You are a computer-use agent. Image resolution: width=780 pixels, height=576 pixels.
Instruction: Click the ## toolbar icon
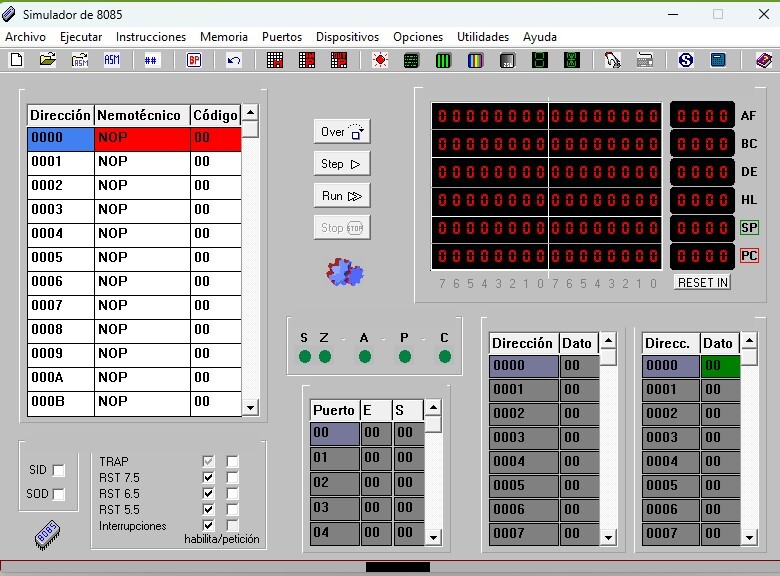tap(151, 60)
